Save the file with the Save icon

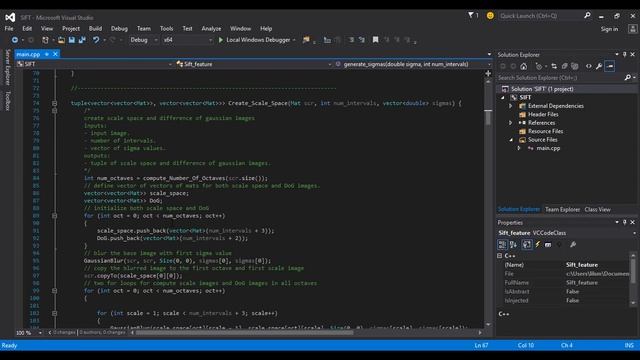pyautogui.click(x=72, y=40)
